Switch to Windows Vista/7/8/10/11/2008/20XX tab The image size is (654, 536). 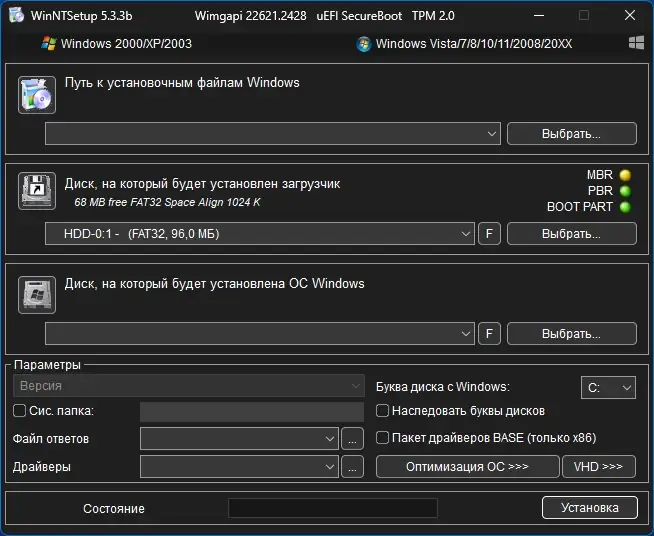[x=464, y=44]
